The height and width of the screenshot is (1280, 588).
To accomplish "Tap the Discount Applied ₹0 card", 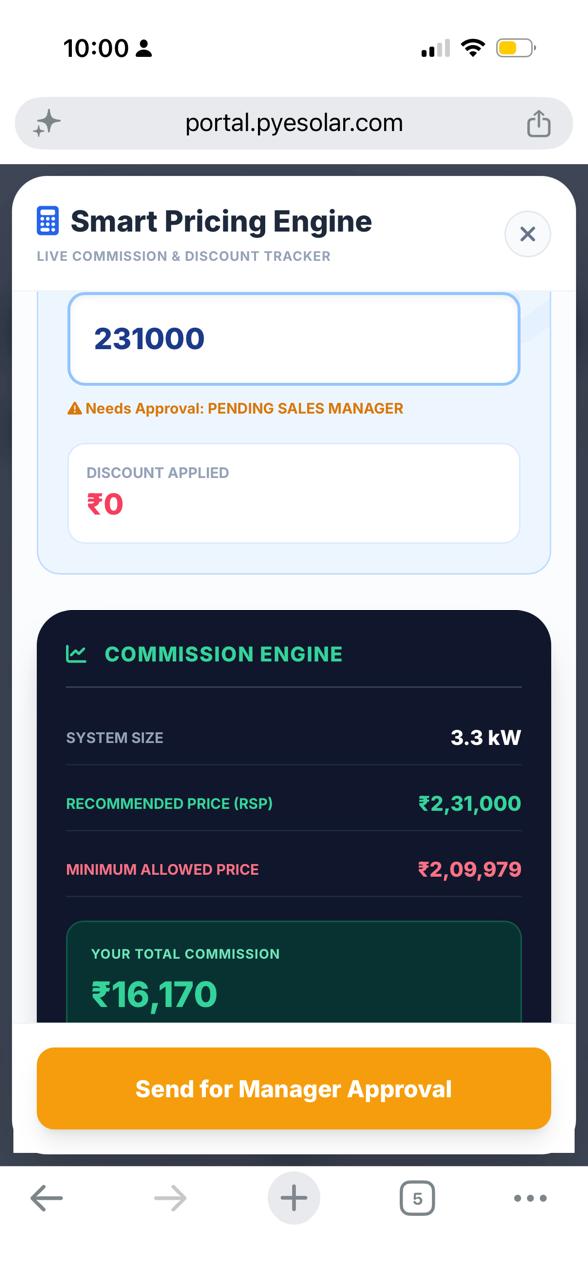I will (294, 493).
